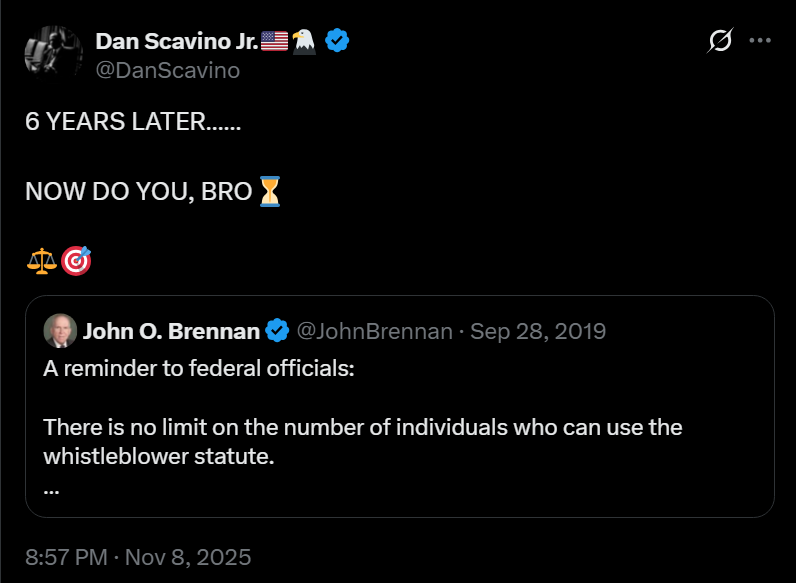Click the American flag emoji in display name

point(274,41)
